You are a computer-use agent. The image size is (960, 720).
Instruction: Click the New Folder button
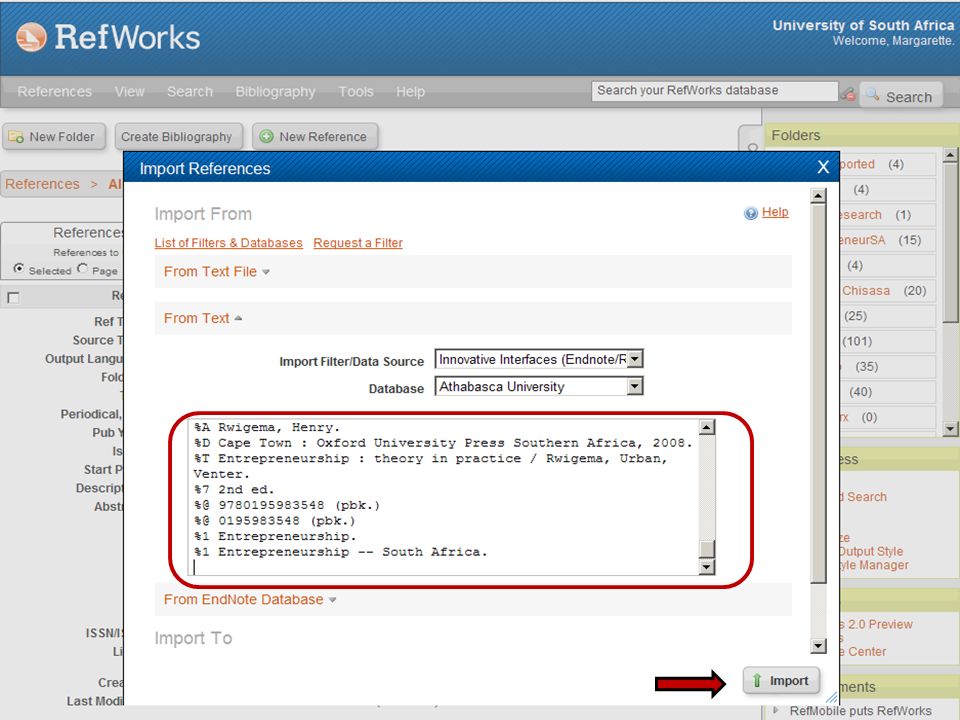point(54,137)
